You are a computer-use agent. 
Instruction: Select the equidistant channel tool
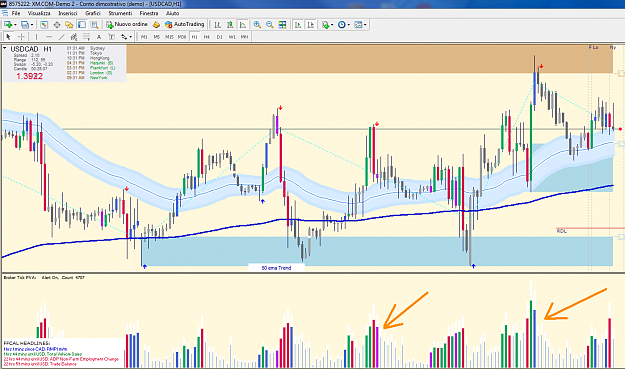click(74, 37)
